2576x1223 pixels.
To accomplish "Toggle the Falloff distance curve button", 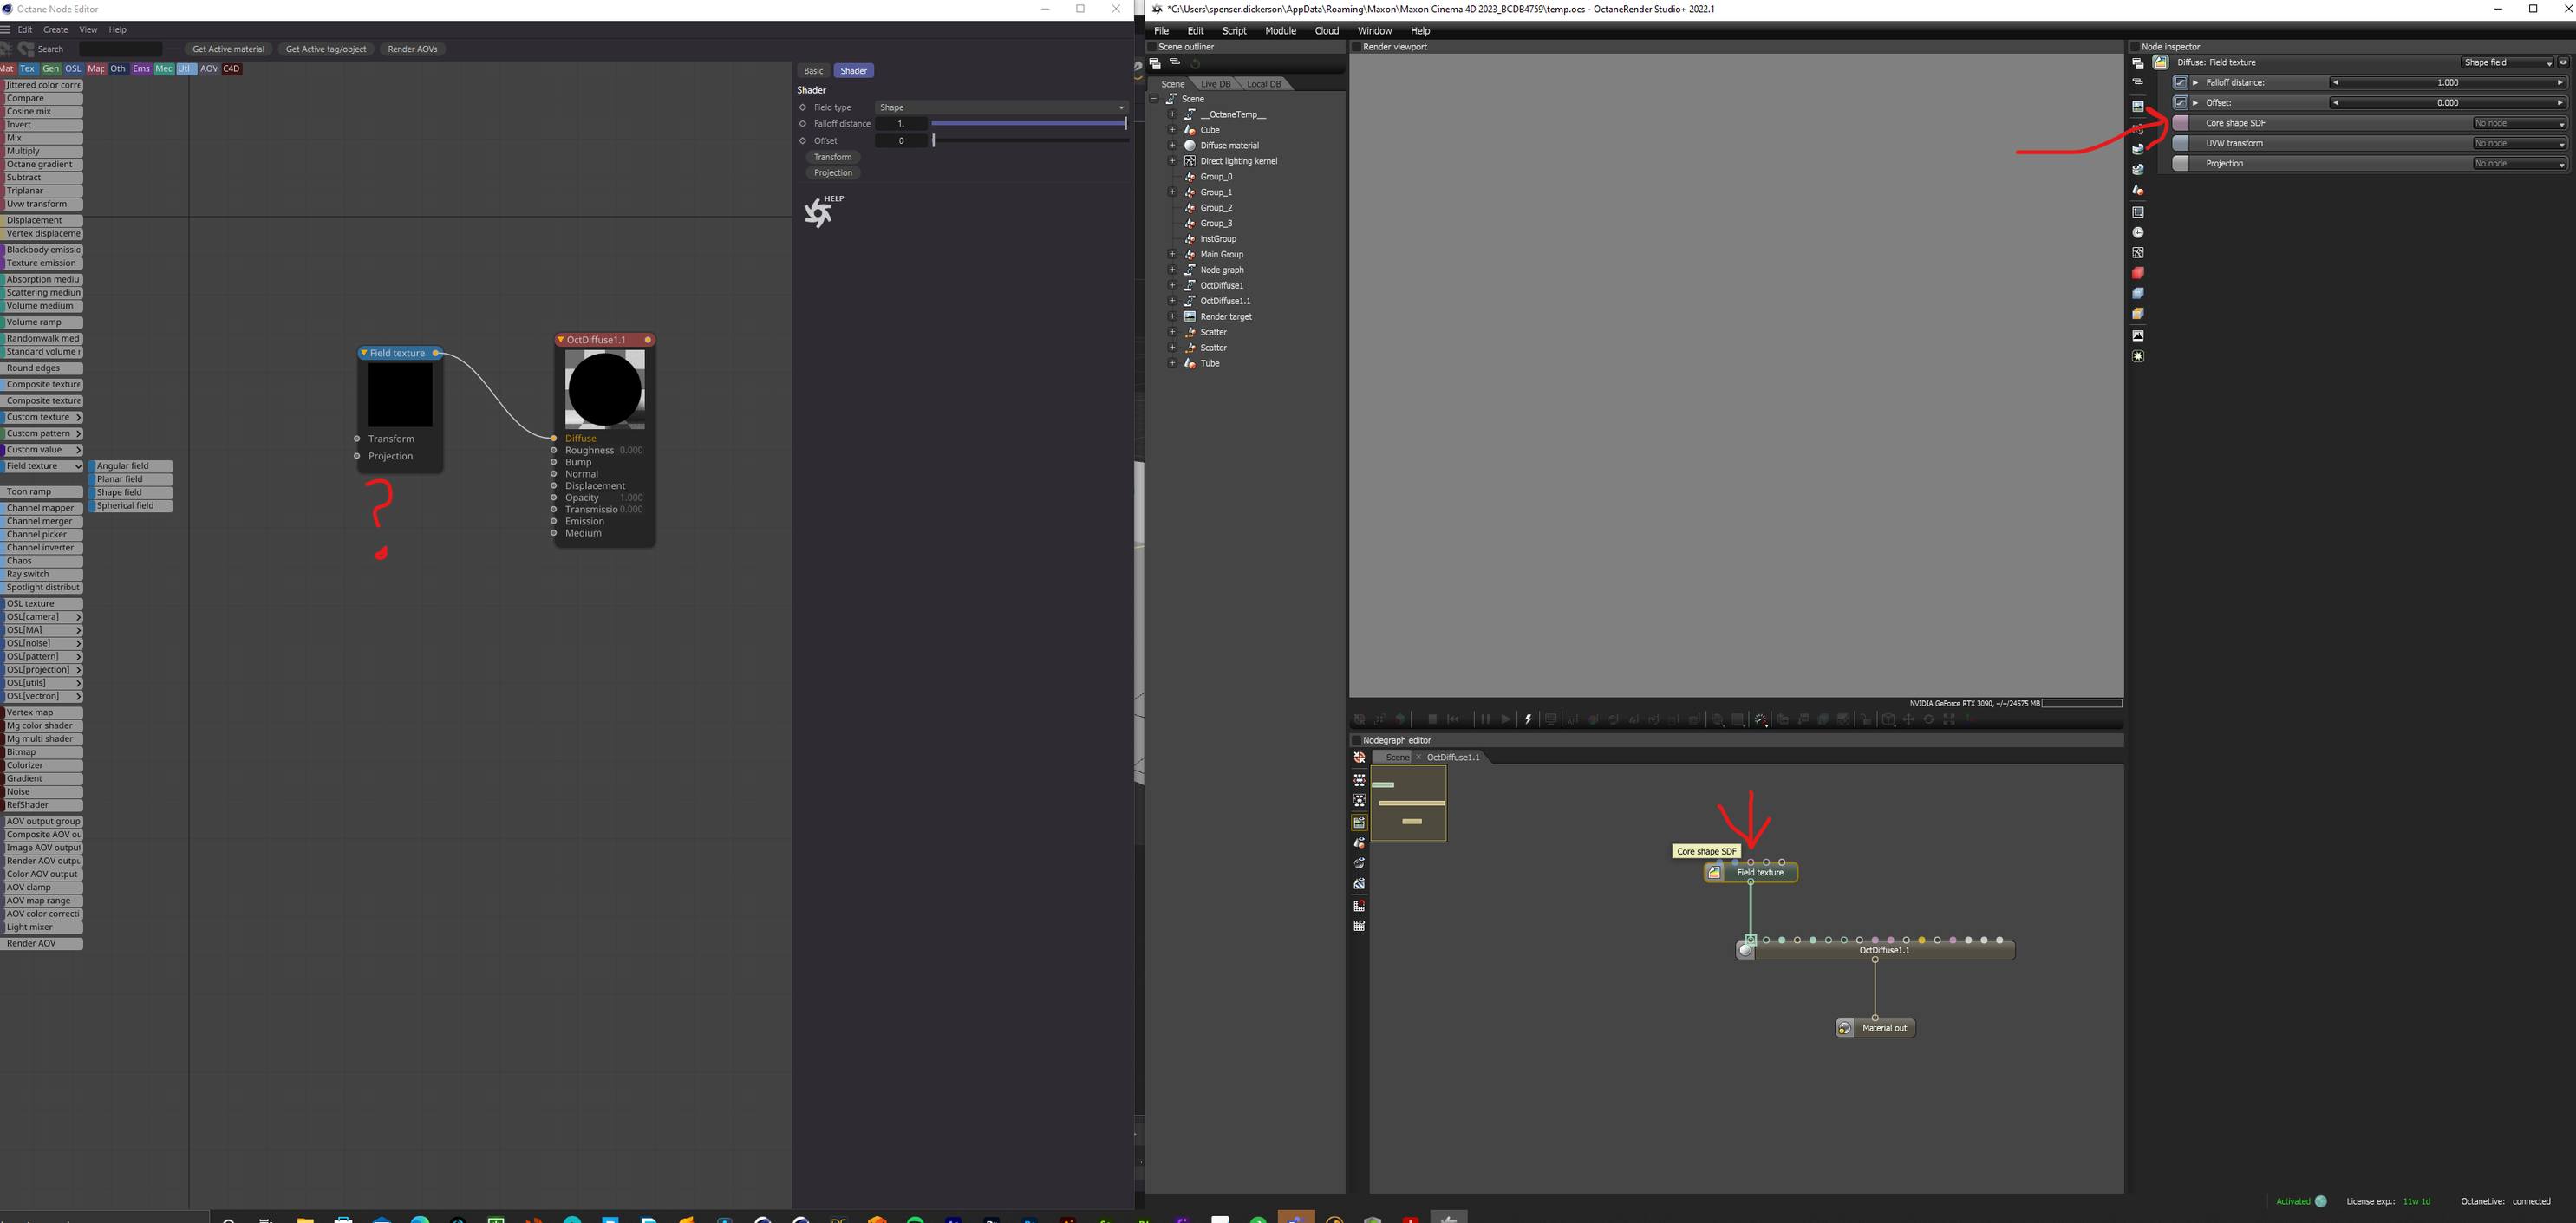I will (2181, 82).
